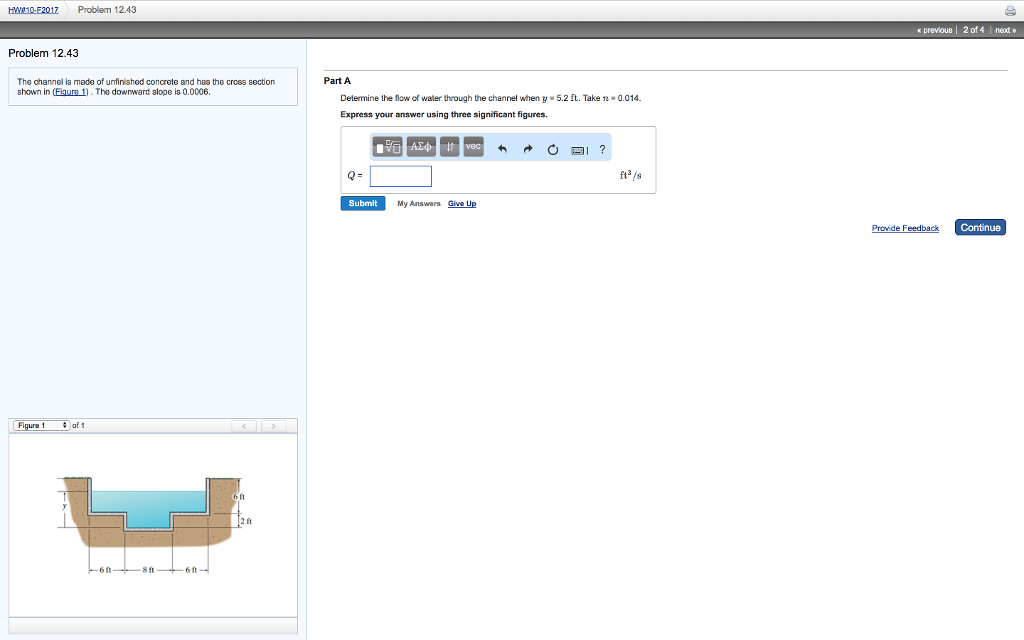This screenshot has height=640, width=1024.
Task: Show keyboard shortcuts icon
Action: tap(579, 150)
